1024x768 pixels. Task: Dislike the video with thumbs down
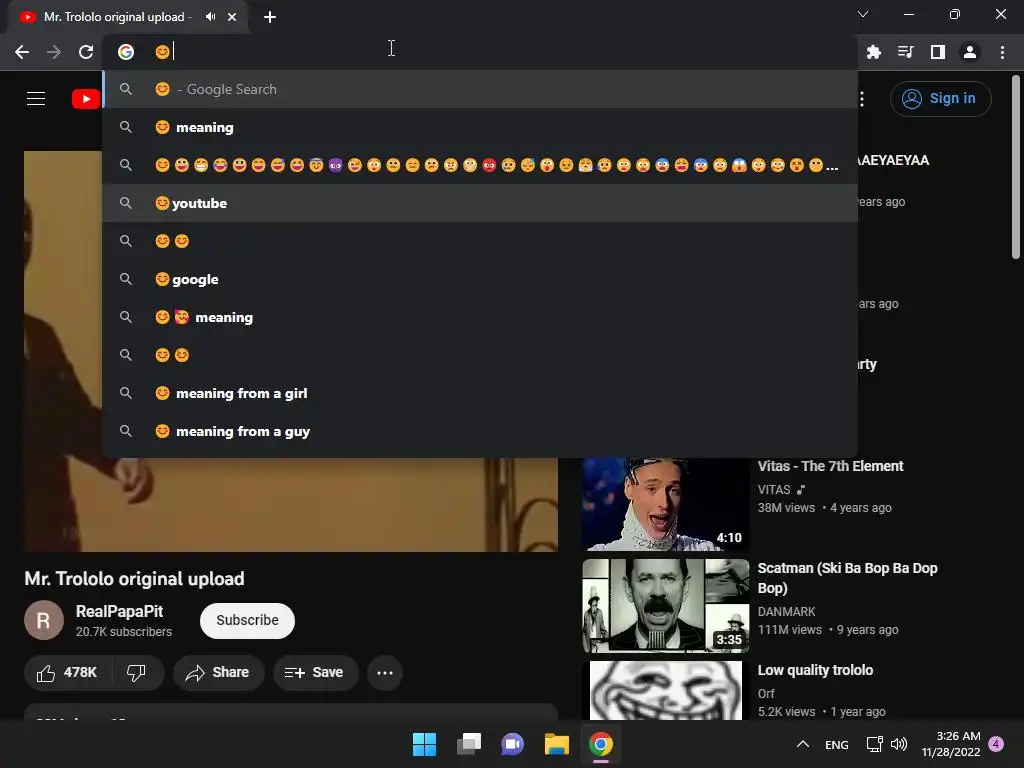point(136,673)
